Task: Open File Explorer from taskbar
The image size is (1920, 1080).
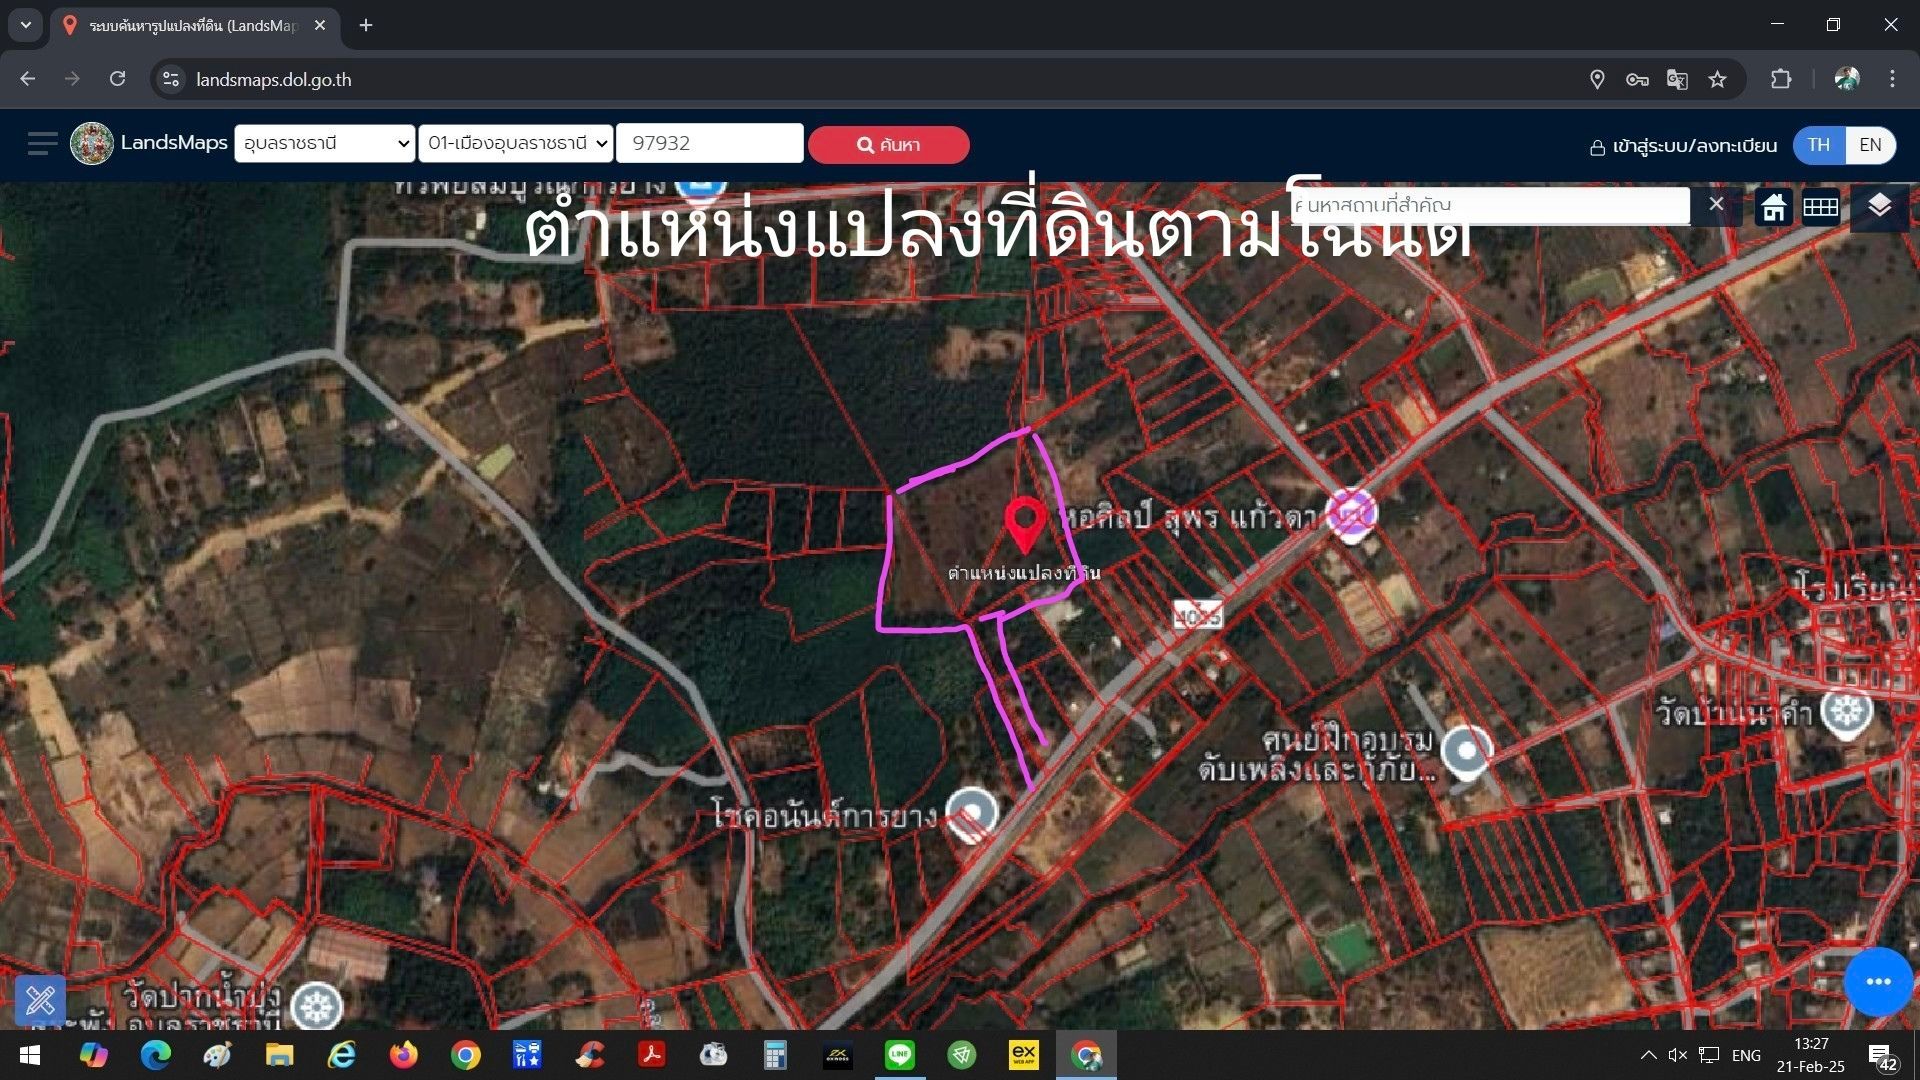Action: [279, 1055]
